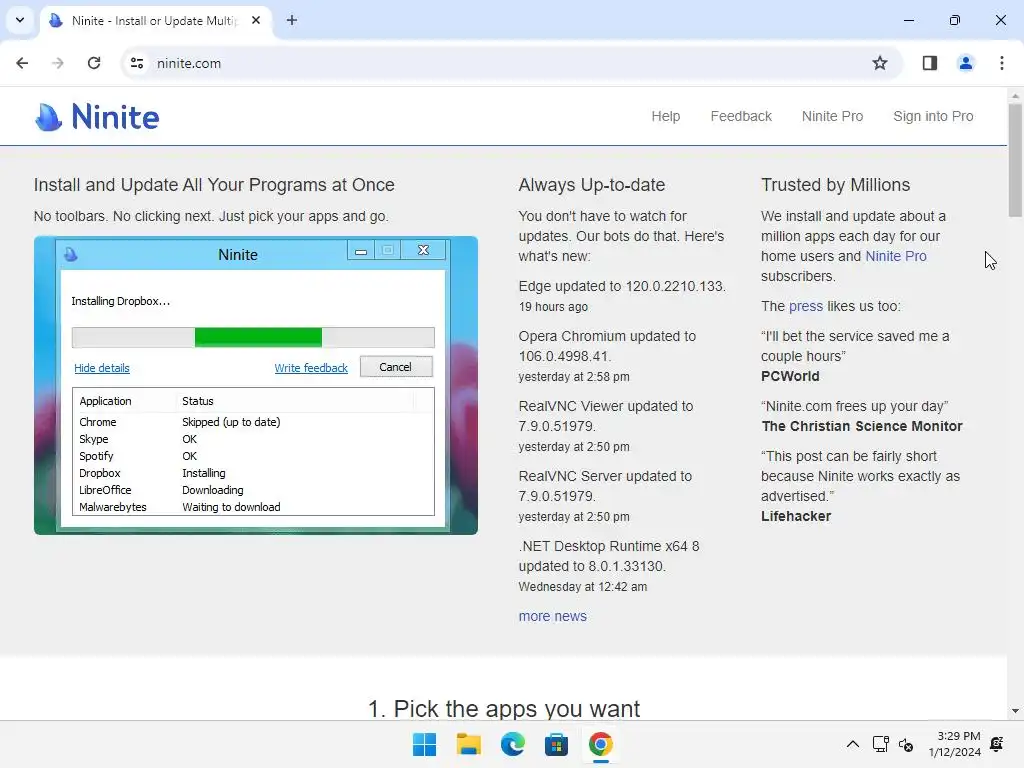Click the scrollbar up arrow

coord(1015,96)
